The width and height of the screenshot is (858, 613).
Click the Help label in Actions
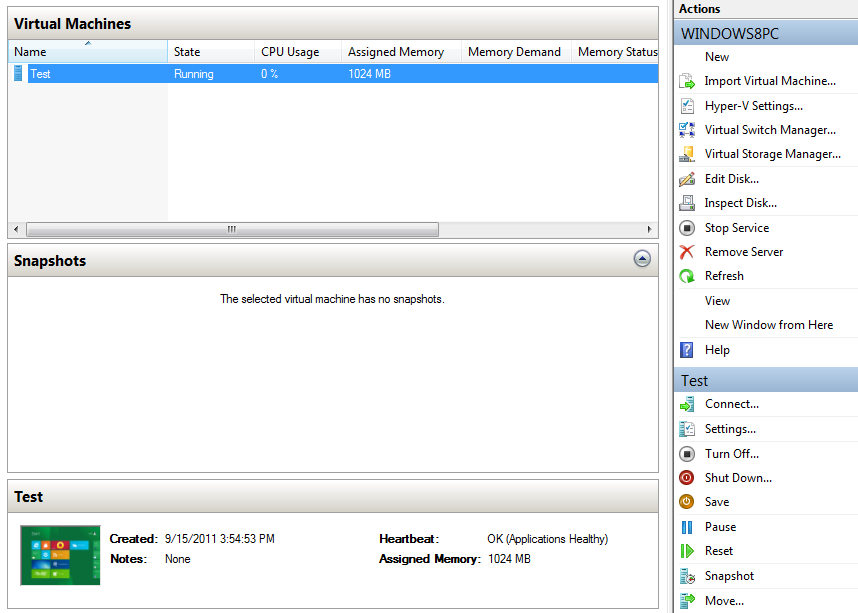pos(717,350)
